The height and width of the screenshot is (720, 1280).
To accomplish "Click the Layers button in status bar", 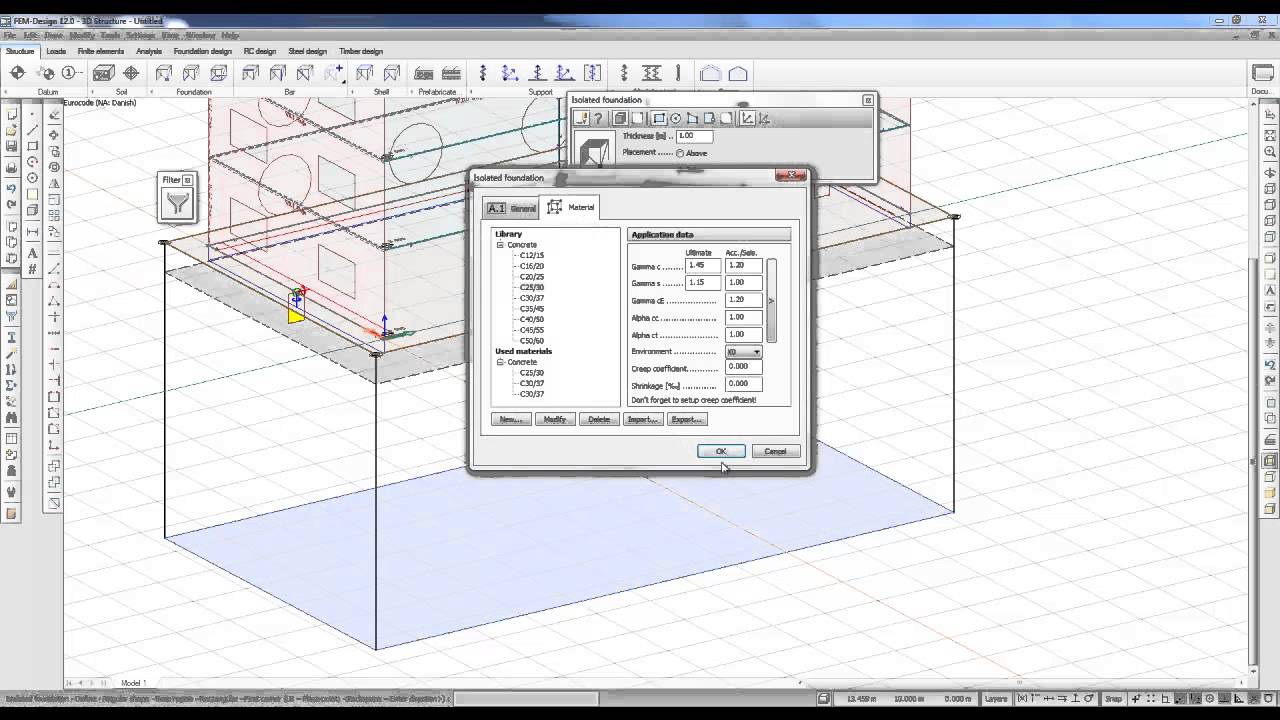I will pos(996,699).
